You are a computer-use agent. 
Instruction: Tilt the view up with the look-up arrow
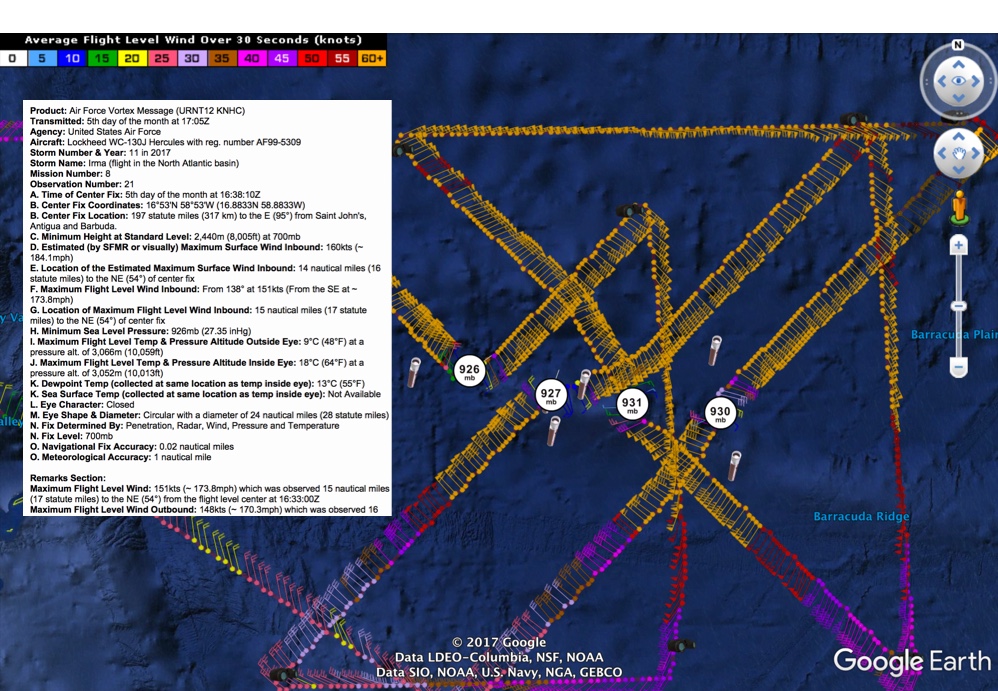coord(958,63)
